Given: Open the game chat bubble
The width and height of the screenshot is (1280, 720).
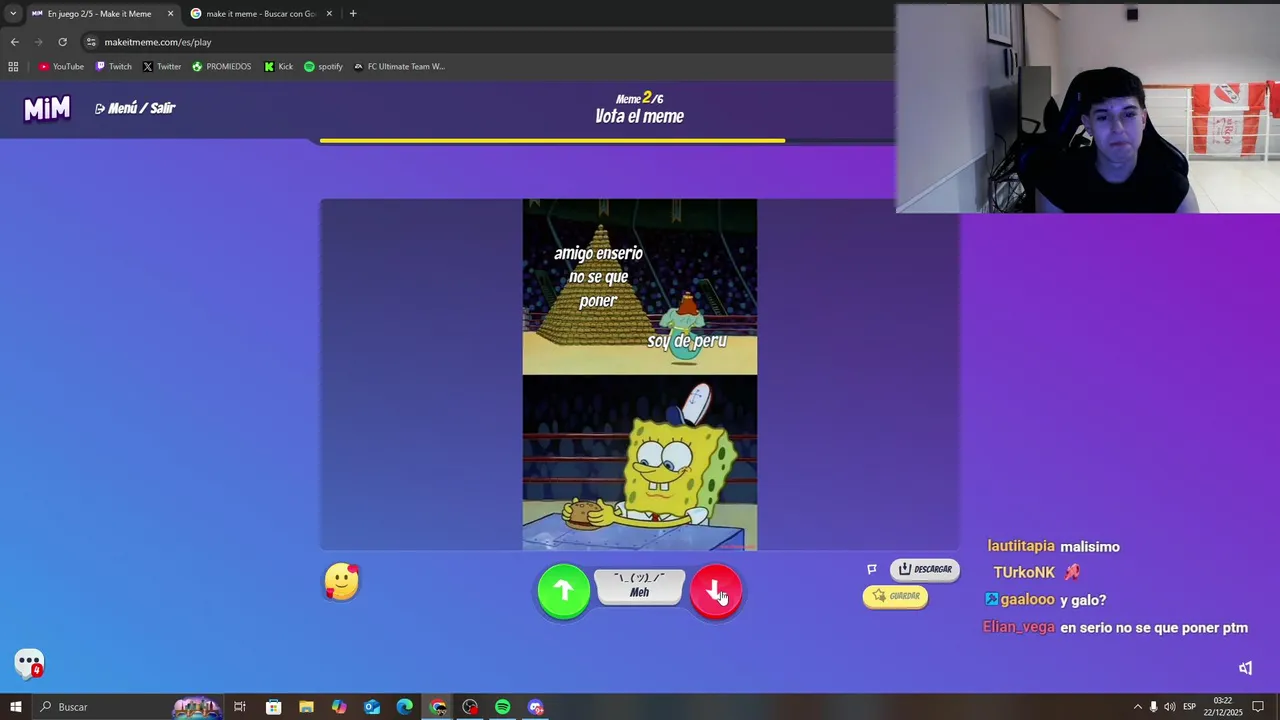Looking at the screenshot, I should click(x=29, y=663).
